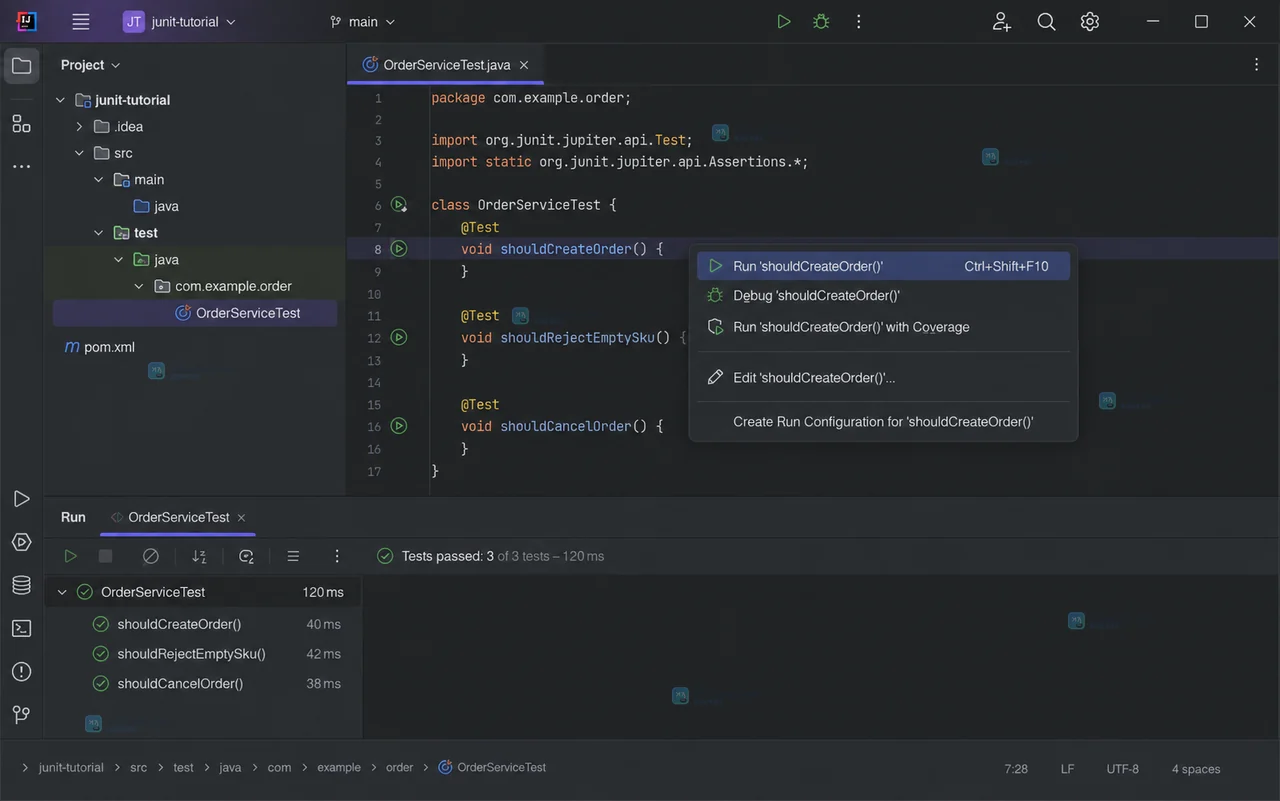Open the Terminal tool window icon
This screenshot has width=1280, height=801.
pos(21,628)
